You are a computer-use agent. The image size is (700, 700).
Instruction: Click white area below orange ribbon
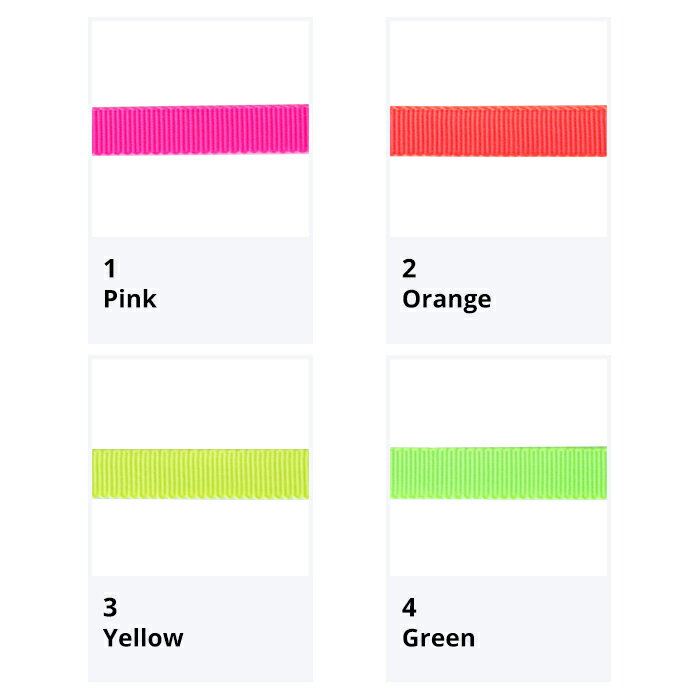pos(498,196)
